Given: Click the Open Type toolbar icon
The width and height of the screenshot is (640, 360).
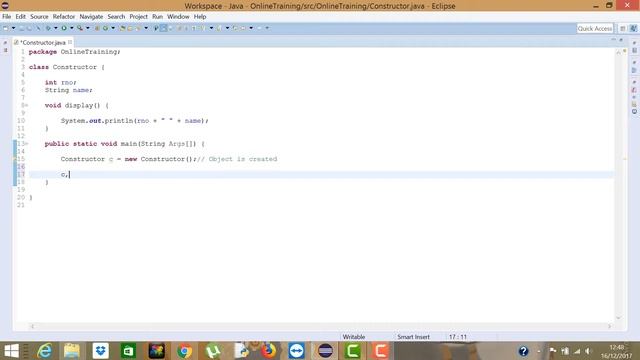Looking at the screenshot, I should (x=122, y=28).
